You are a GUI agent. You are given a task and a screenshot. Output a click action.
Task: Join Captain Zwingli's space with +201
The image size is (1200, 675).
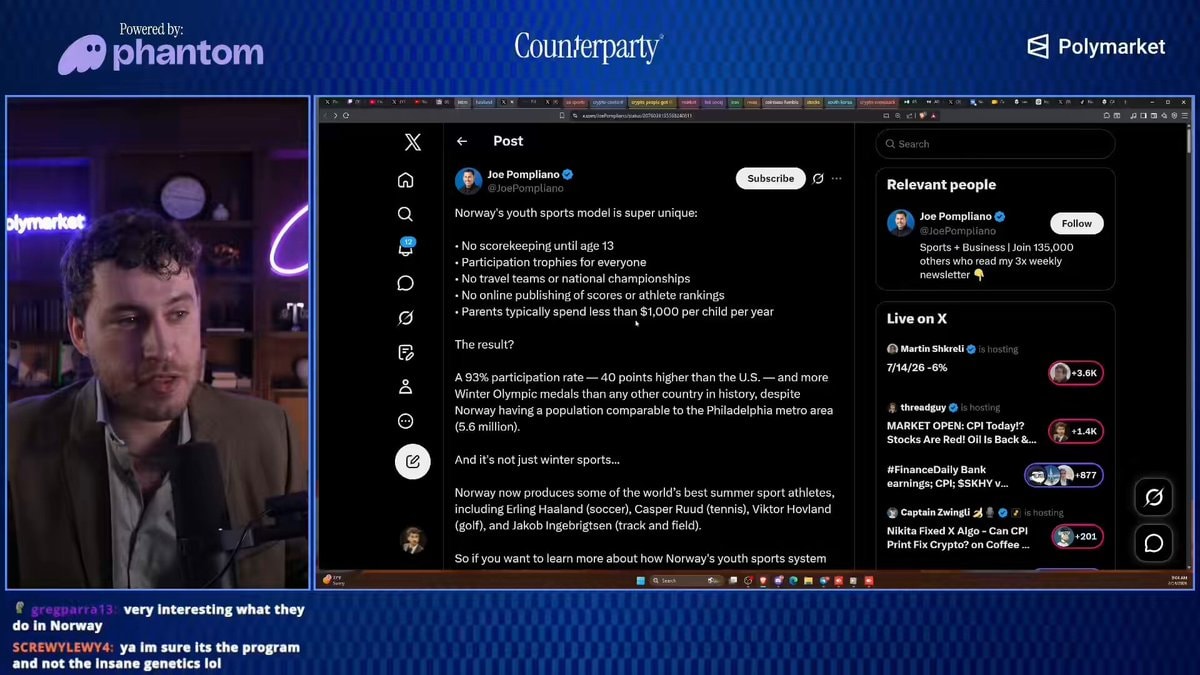(1077, 536)
